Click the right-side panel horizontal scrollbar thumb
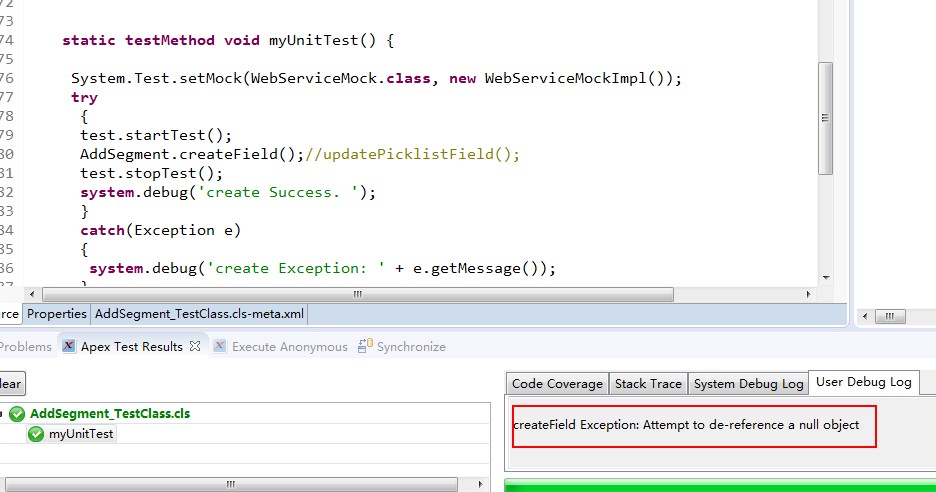This screenshot has height=492, width=936. (x=890, y=316)
